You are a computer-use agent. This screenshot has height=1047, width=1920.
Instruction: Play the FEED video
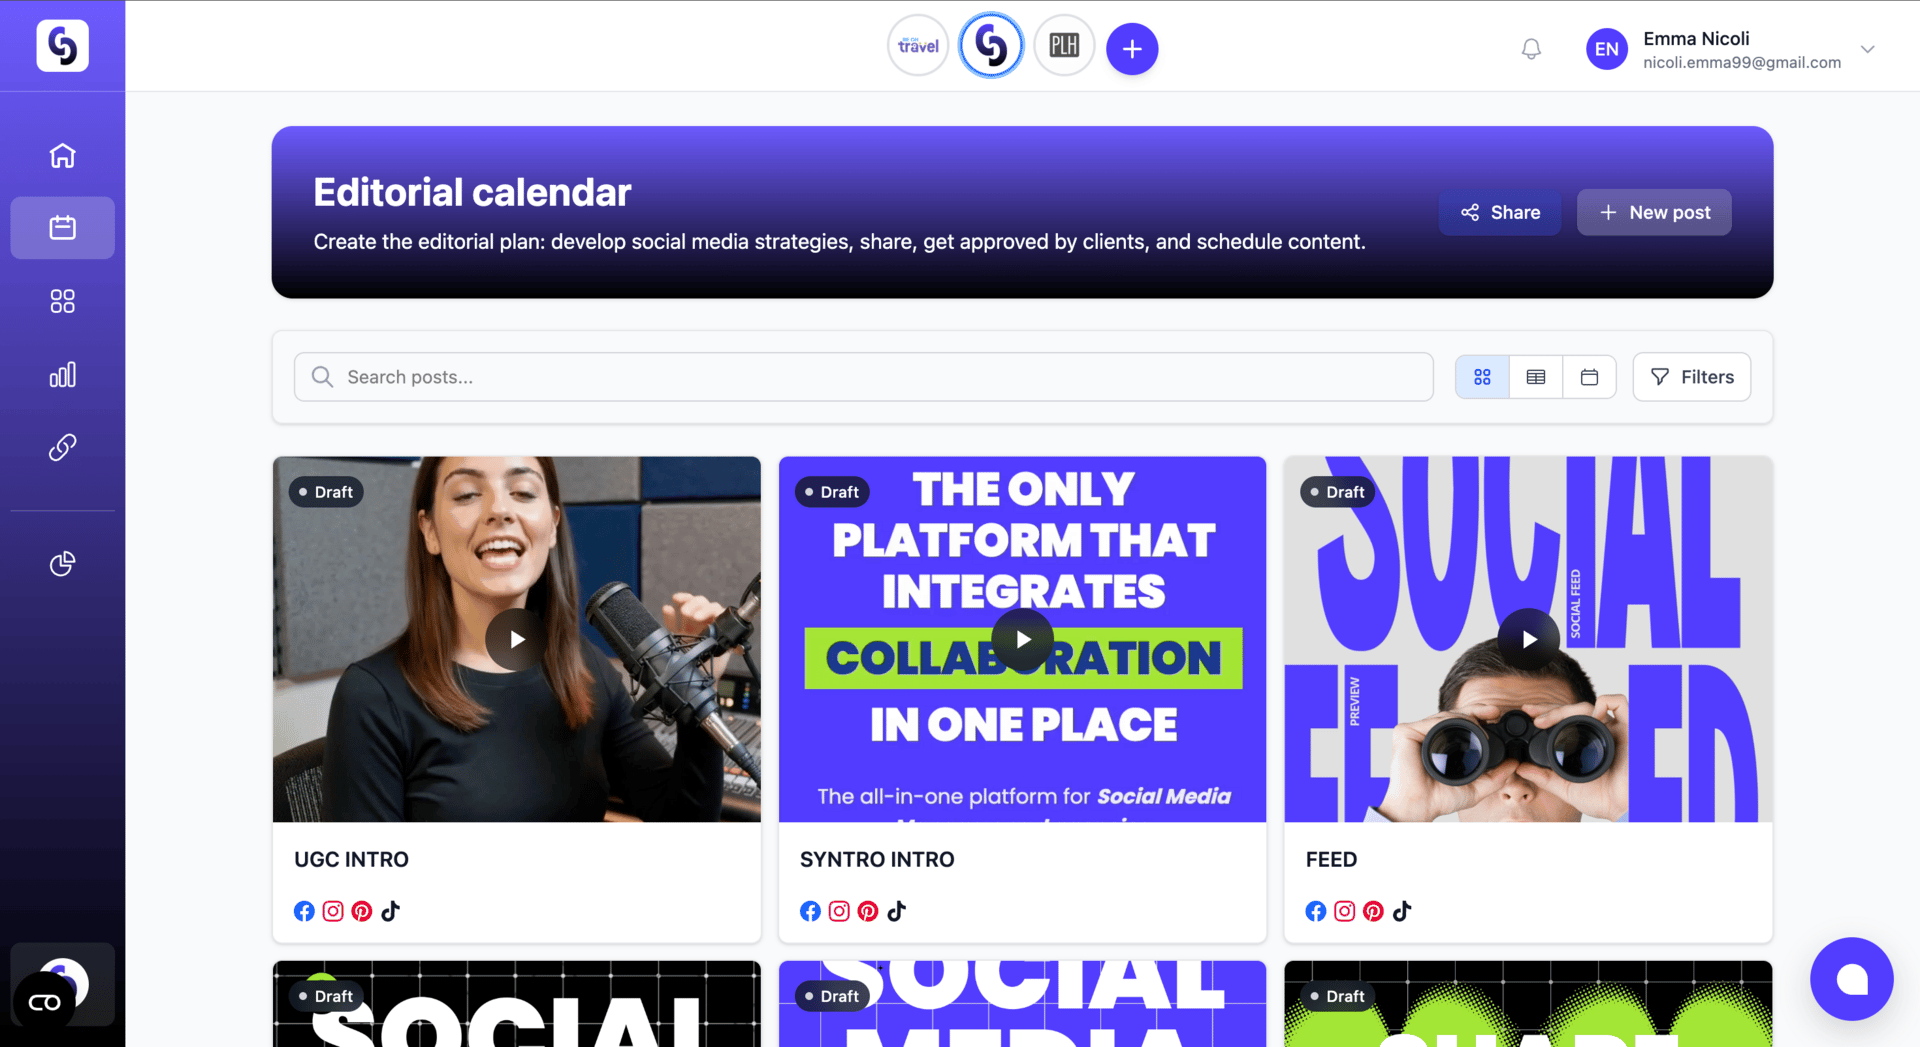(x=1528, y=639)
